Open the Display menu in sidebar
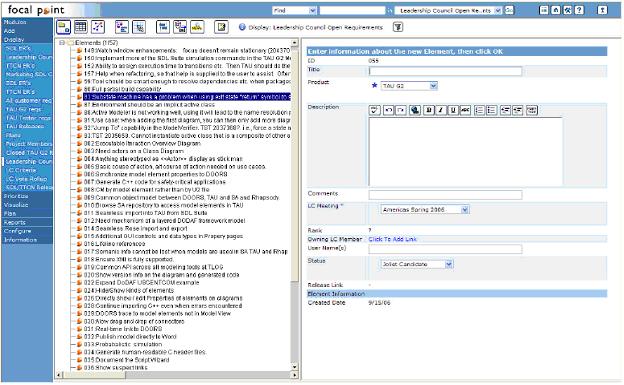 click(x=14, y=39)
